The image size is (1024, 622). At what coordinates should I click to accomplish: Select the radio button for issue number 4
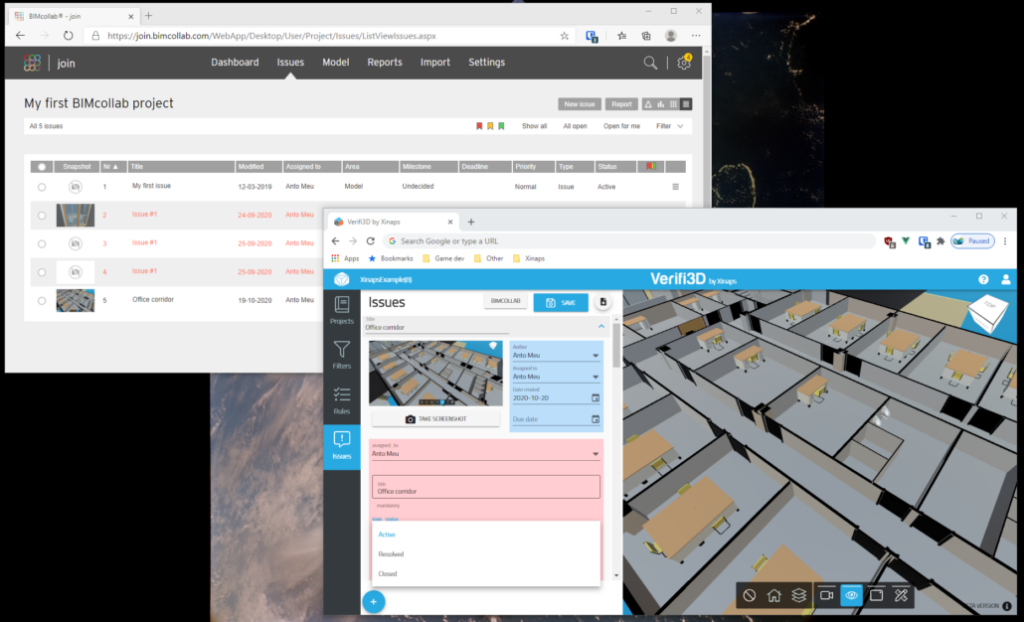(42, 272)
